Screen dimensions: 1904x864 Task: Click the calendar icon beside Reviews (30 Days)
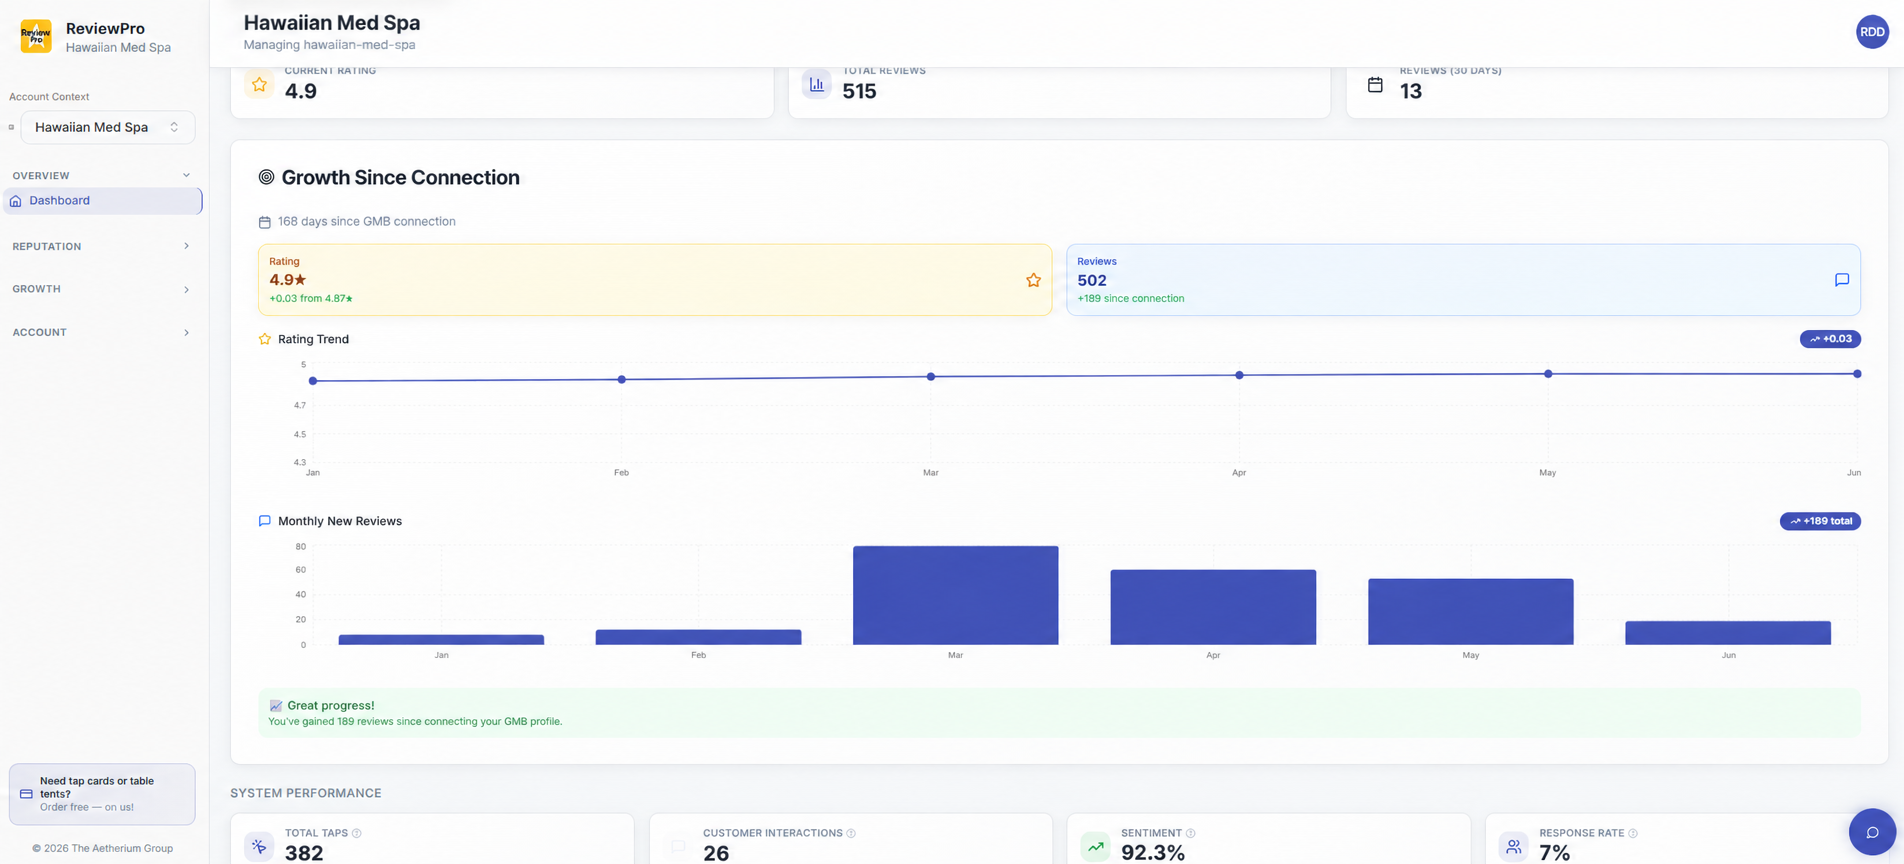coord(1375,85)
